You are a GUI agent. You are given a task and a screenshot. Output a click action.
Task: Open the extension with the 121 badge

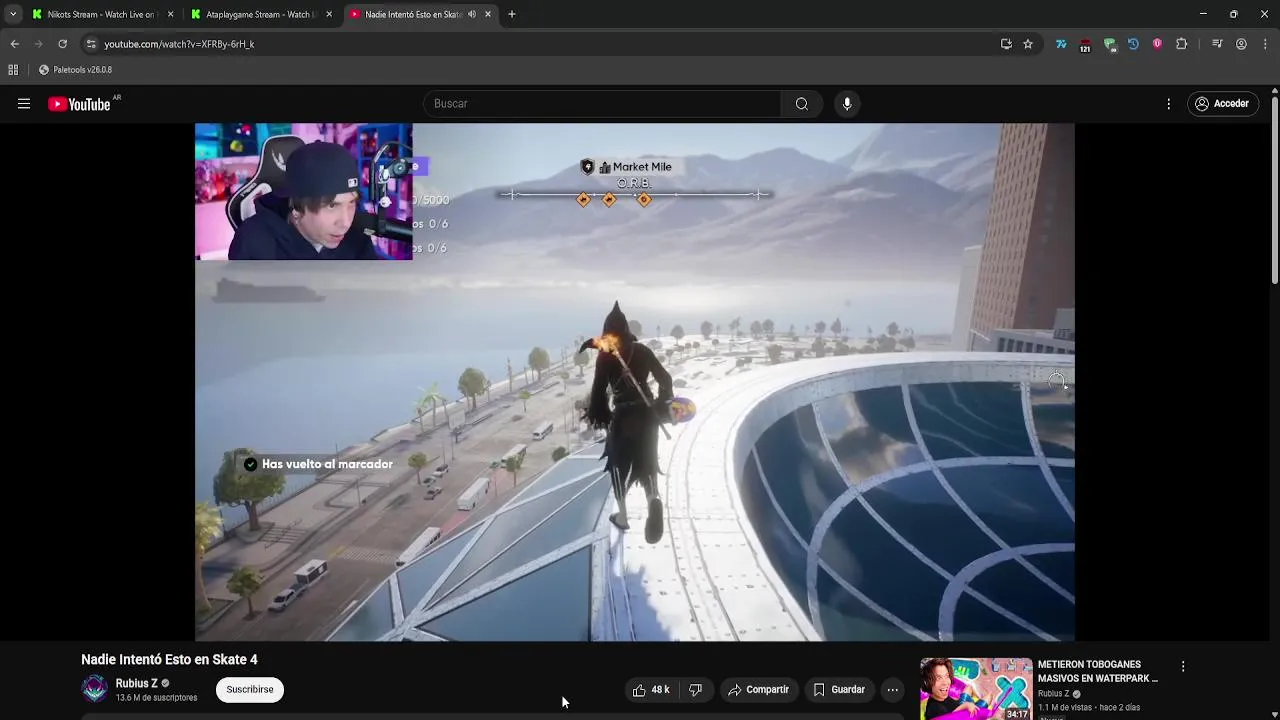coord(1085,44)
